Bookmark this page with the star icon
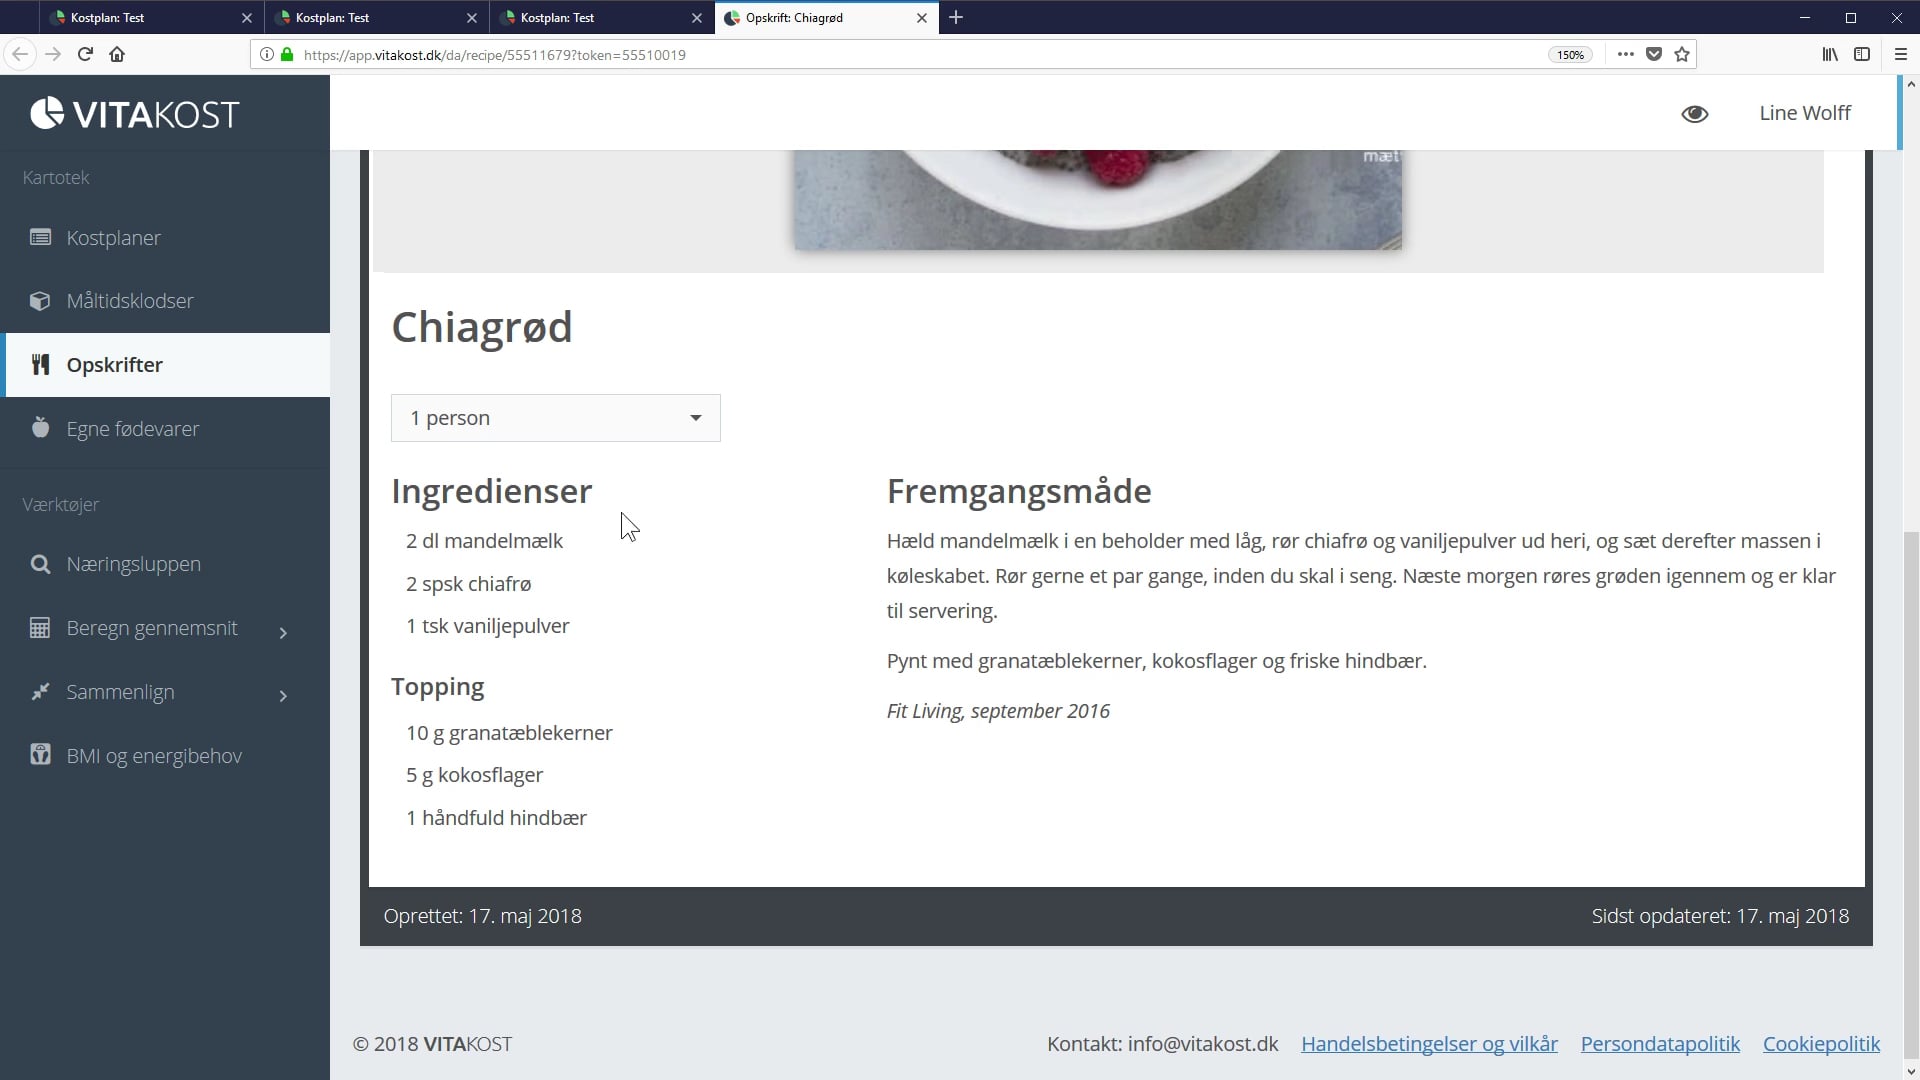The height and width of the screenshot is (1080, 1920). tap(1682, 54)
